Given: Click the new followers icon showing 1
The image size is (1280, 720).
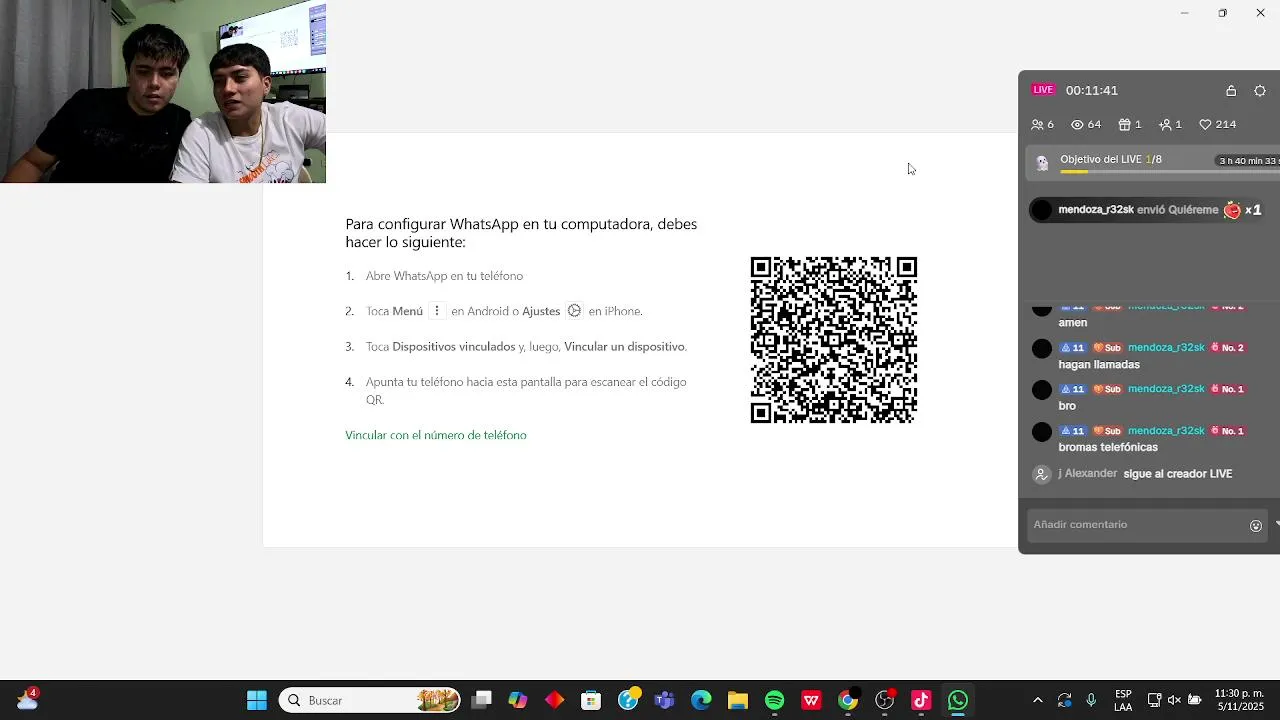Looking at the screenshot, I should (x=1165, y=125).
